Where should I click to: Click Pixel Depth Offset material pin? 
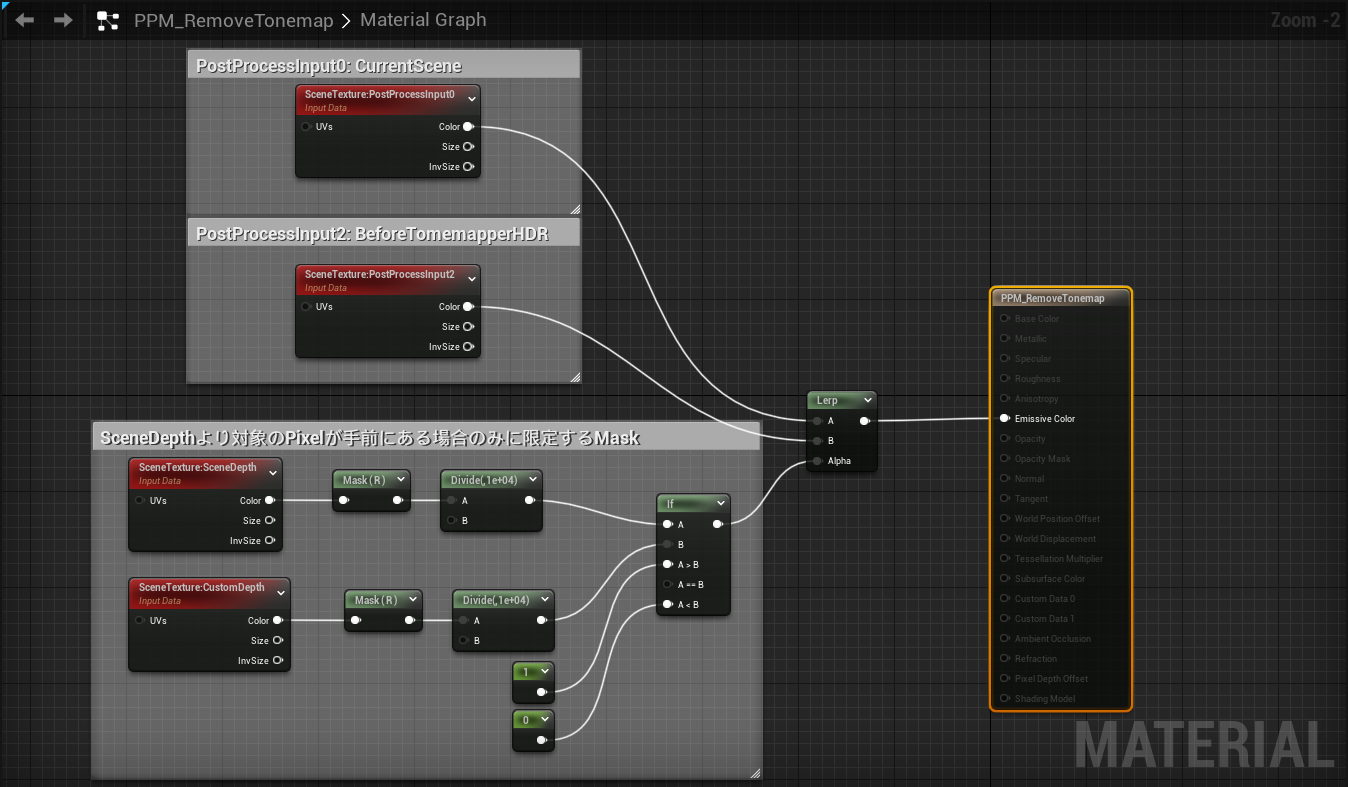coord(1005,679)
